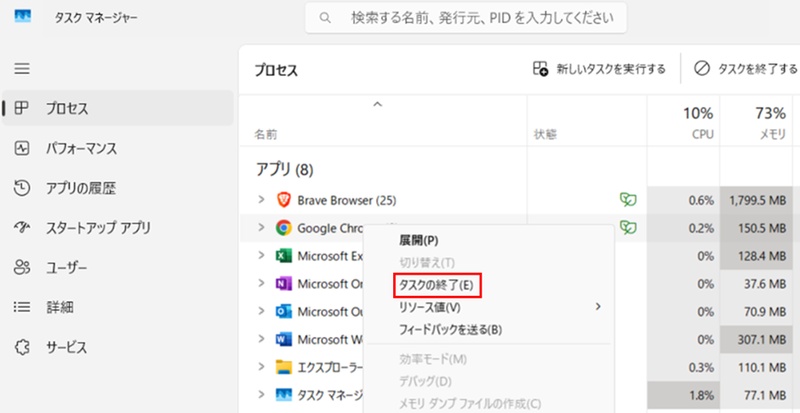800x413 pixels.
Task: Click the Microsoft Word icon
Action: (x=283, y=339)
